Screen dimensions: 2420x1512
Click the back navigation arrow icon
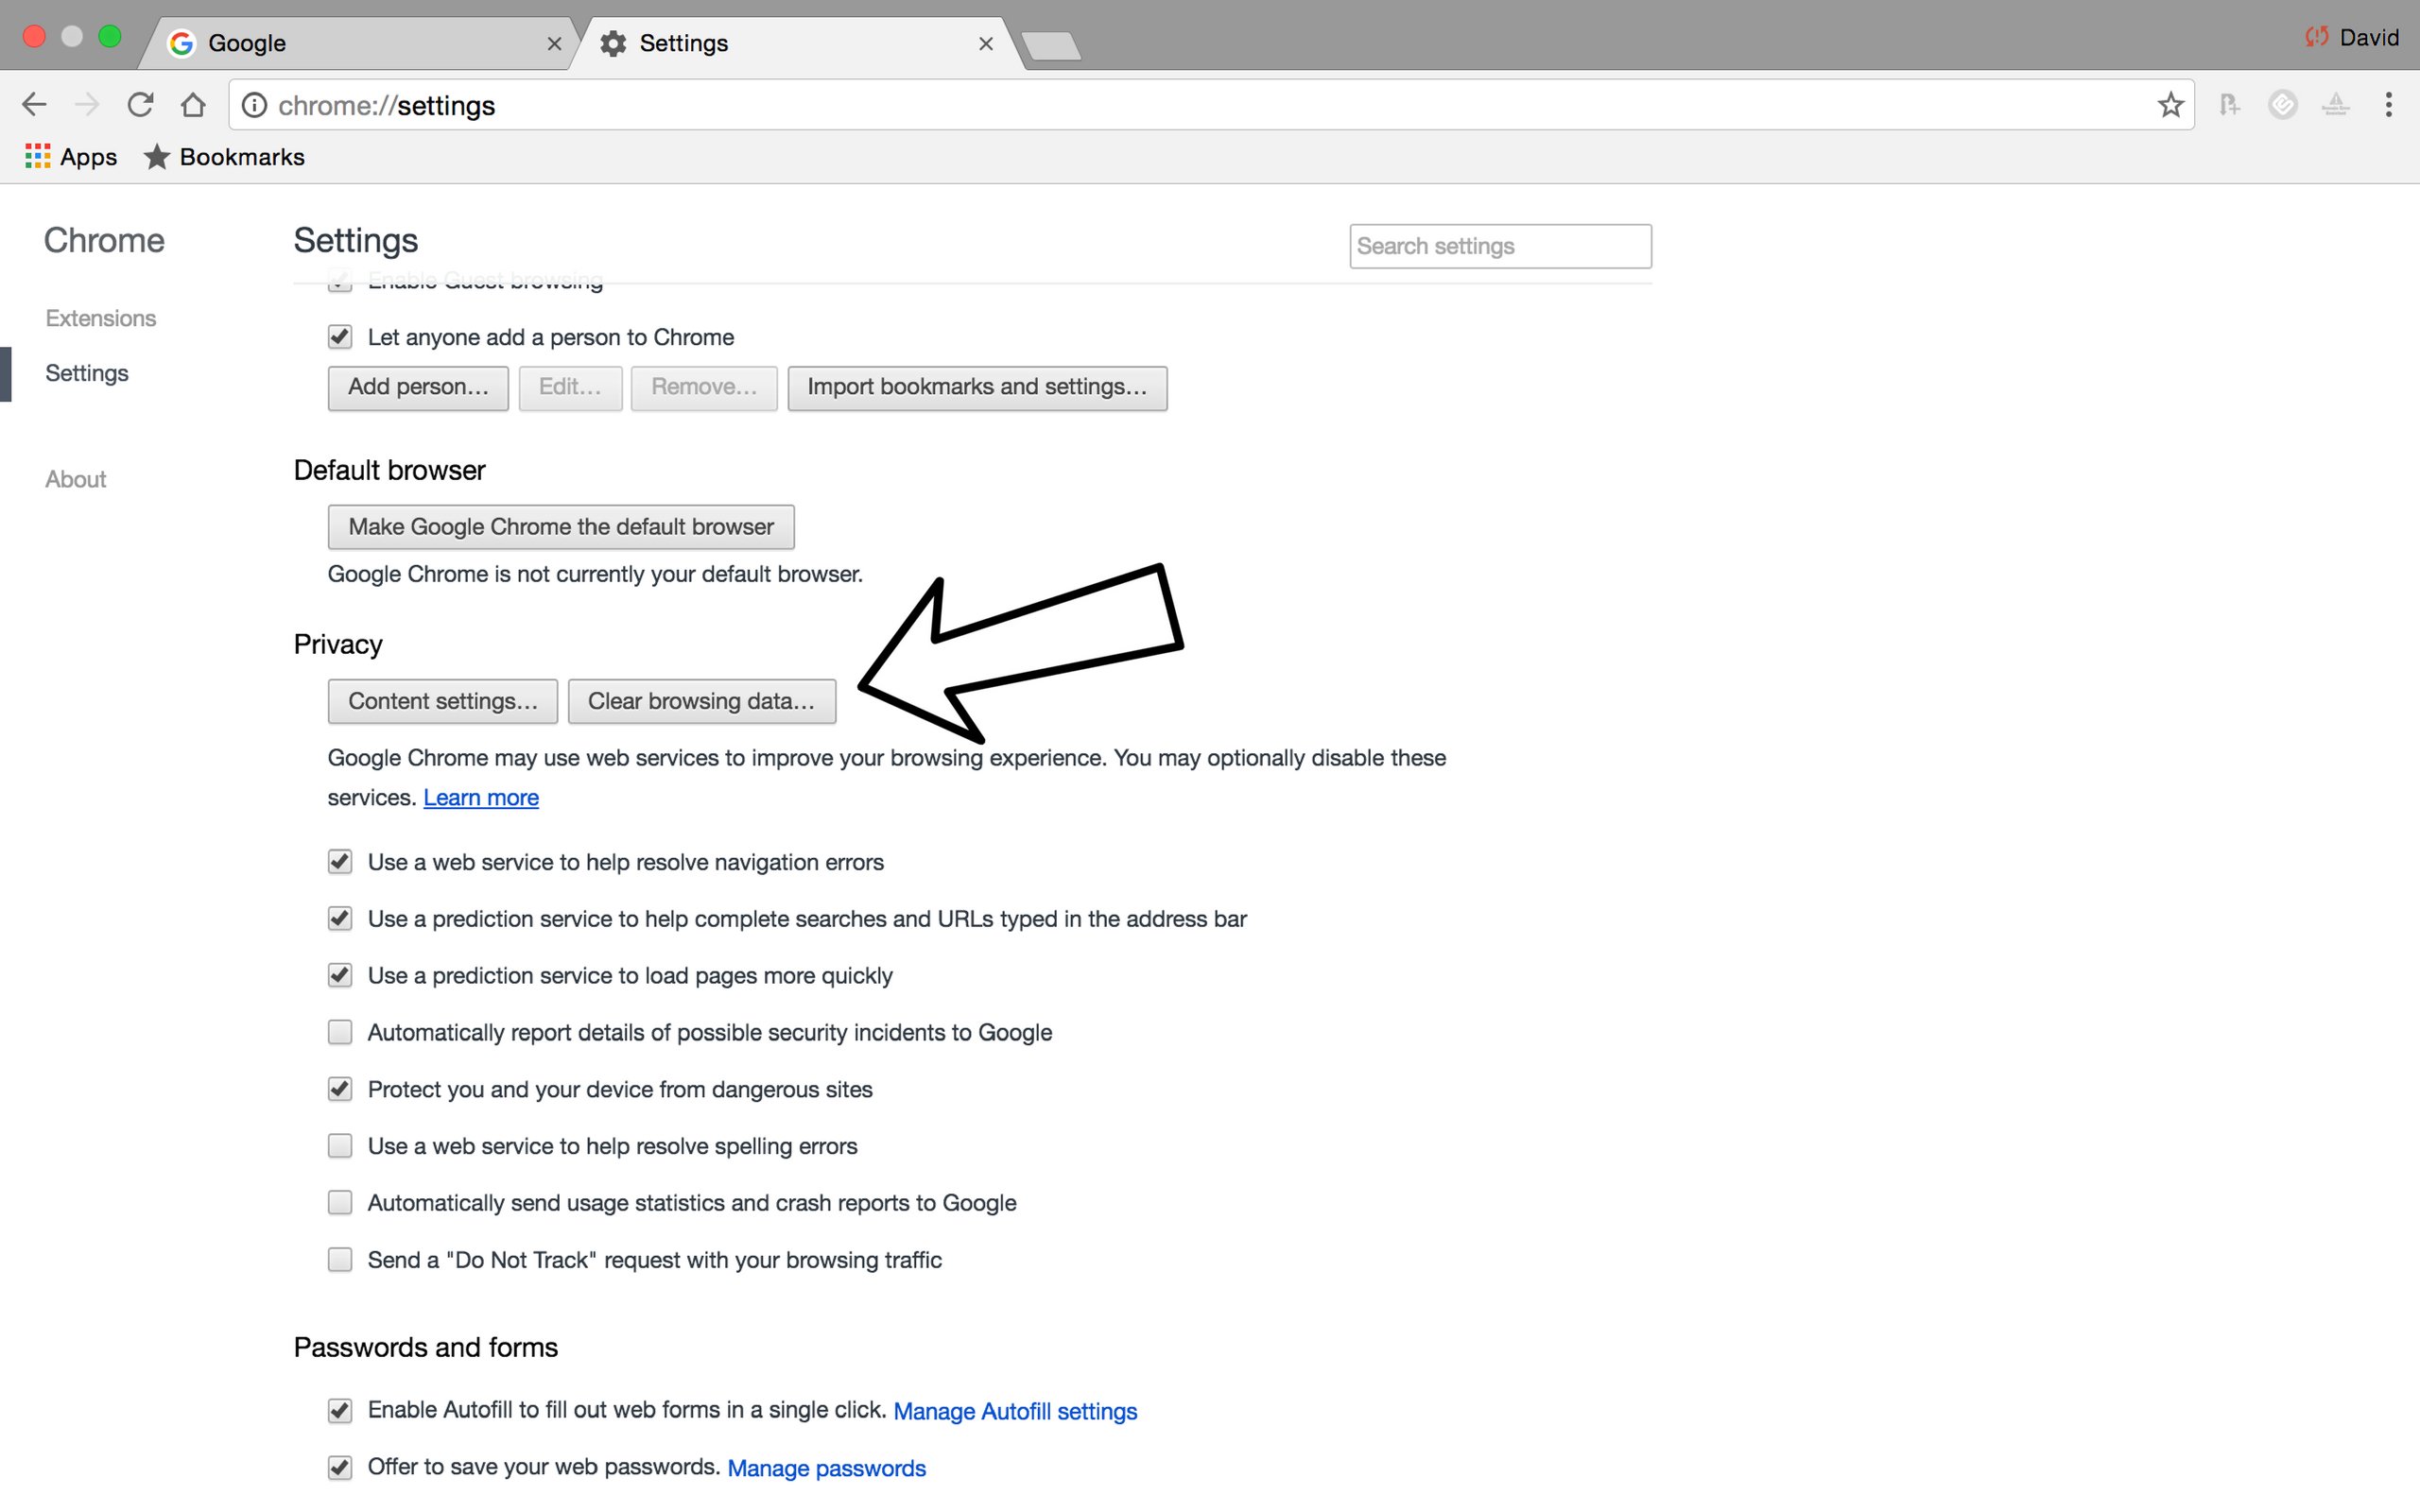(35, 105)
